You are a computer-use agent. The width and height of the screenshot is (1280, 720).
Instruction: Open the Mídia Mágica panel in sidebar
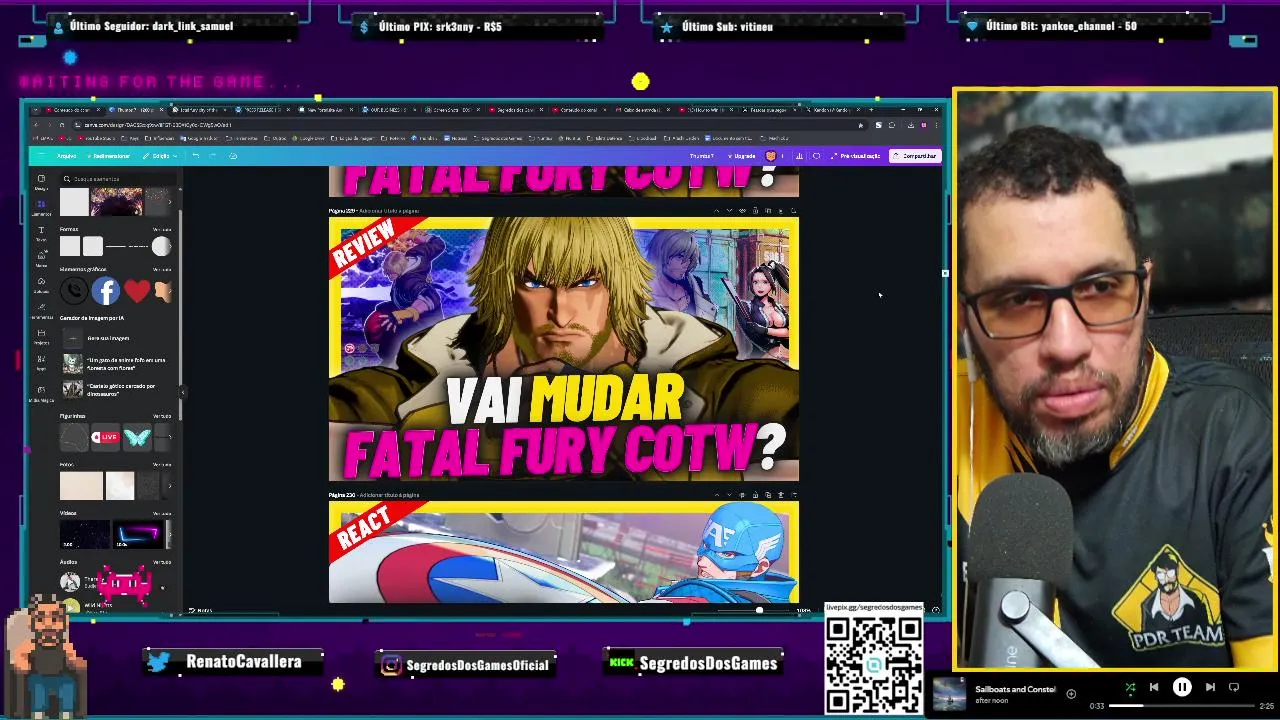[41, 393]
